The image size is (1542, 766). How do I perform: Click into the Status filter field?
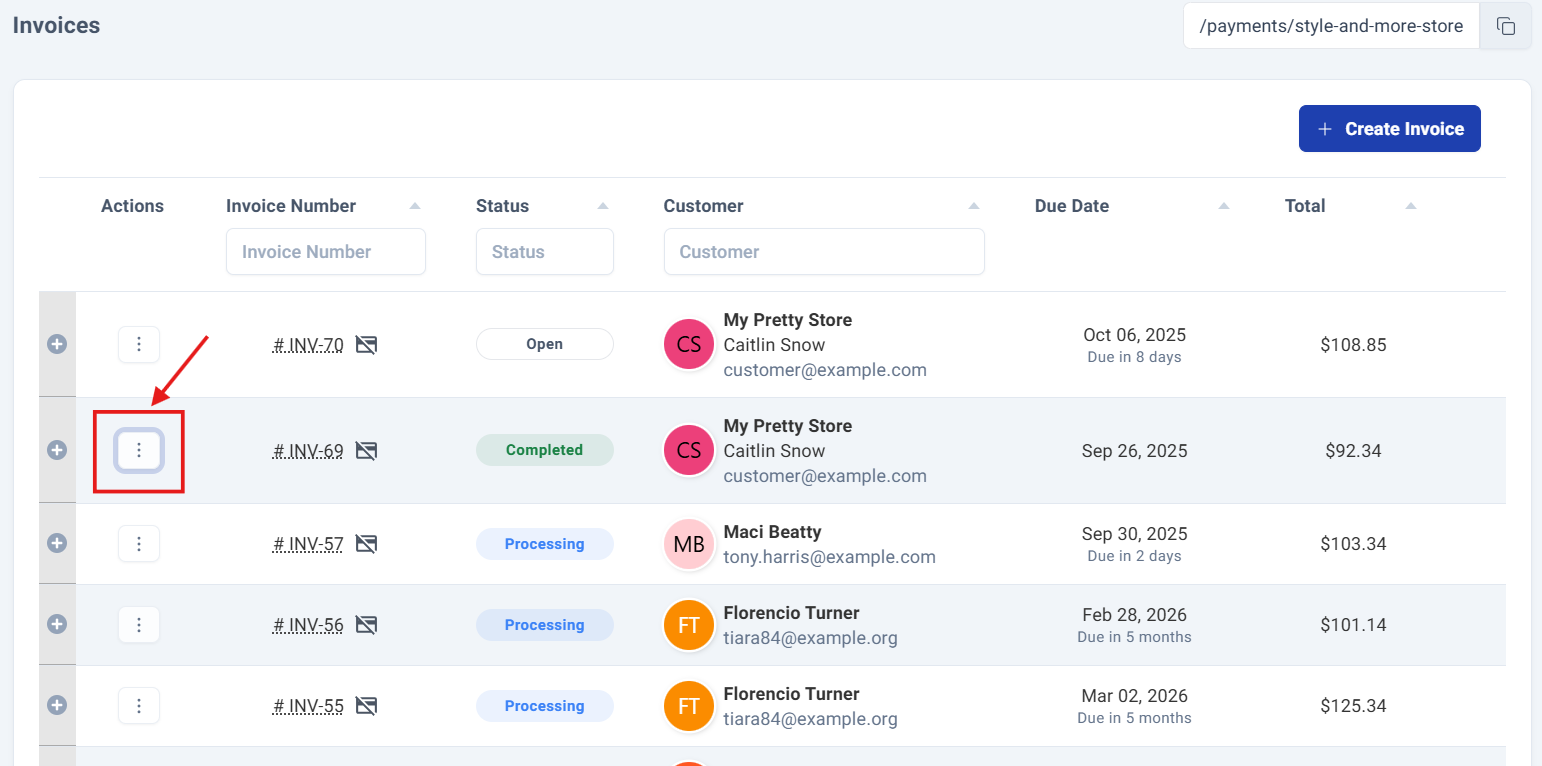point(545,252)
